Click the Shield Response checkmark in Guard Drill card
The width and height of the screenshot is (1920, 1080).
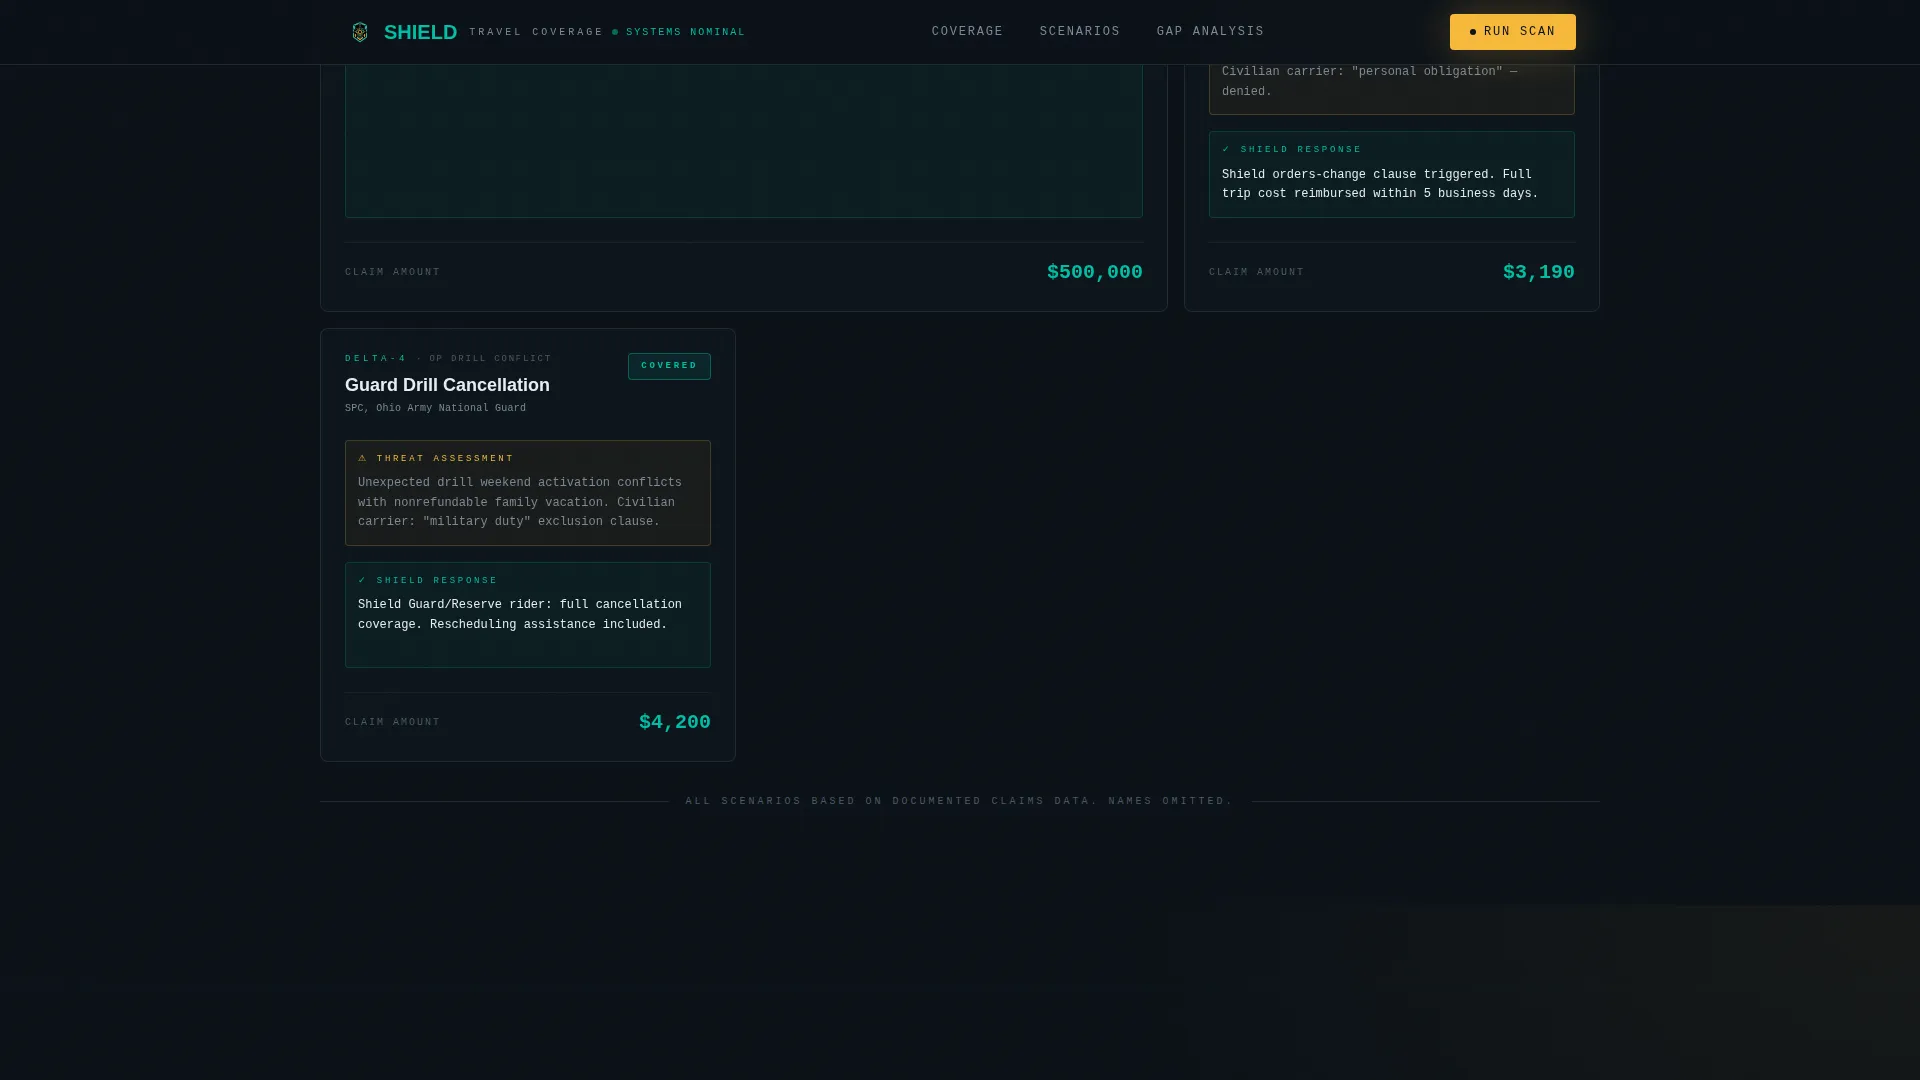pyautogui.click(x=362, y=580)
